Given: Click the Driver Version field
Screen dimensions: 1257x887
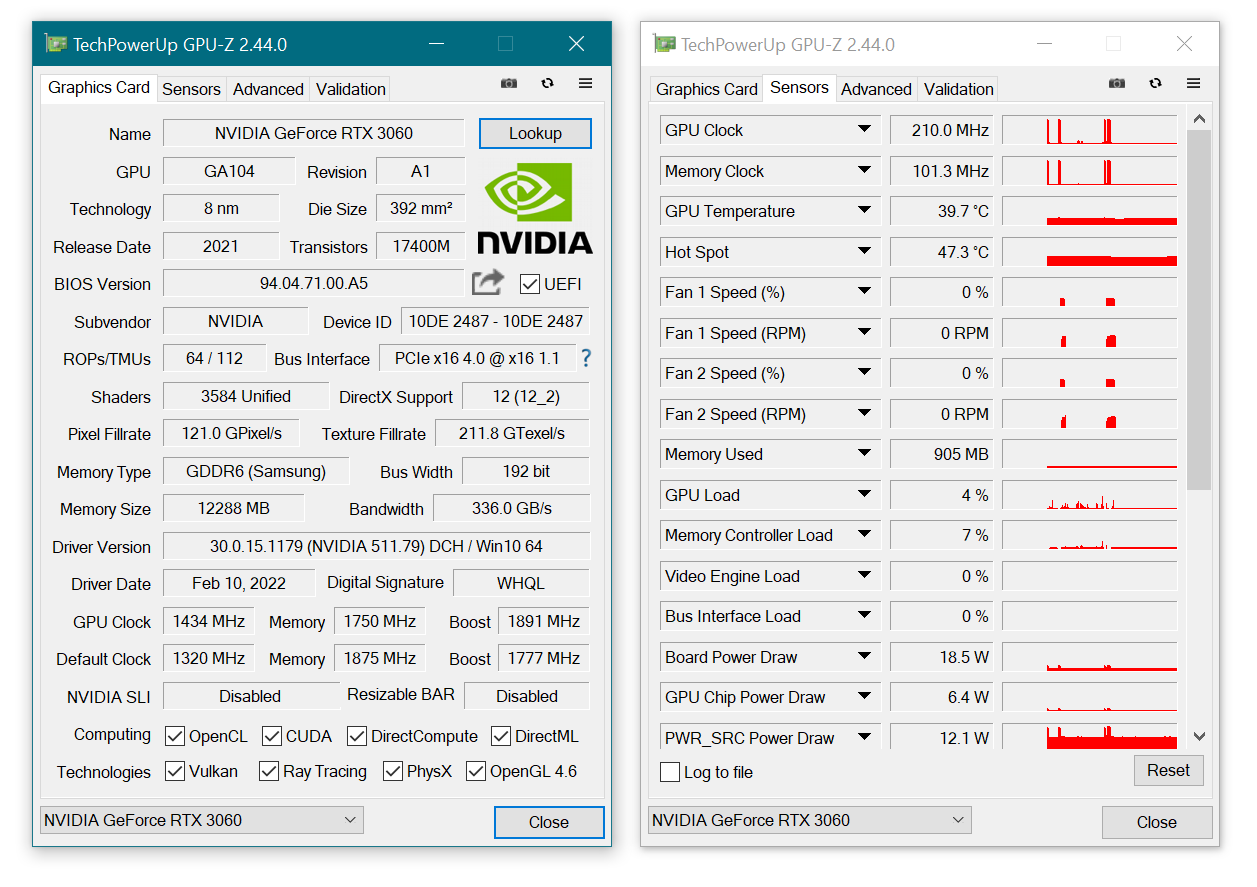Looking at the screenshot, I should click(376, 546).
